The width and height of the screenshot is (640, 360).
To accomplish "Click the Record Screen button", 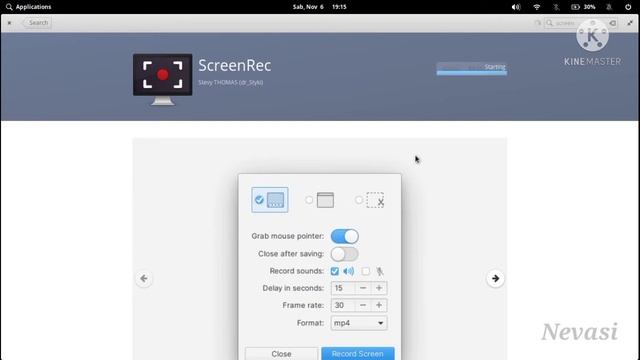I will coord(358,353).
